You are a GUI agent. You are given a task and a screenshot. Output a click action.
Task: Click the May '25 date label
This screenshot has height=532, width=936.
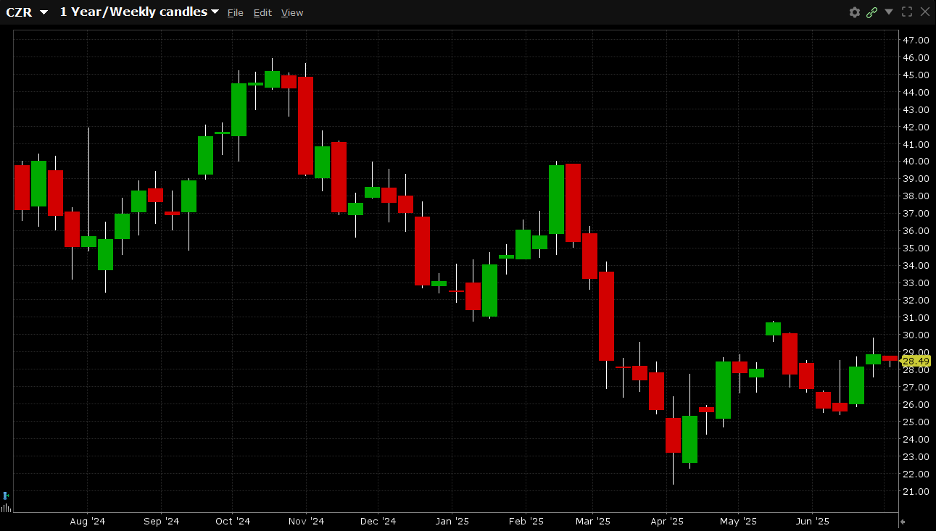pyautogui.click(x=738, y=521)
